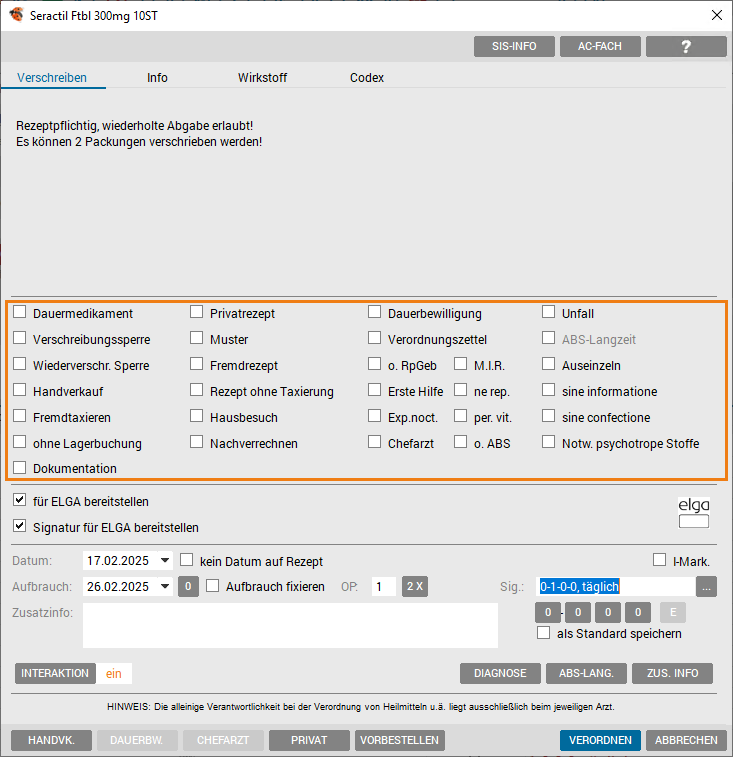Tick the Privatrezept checkbox
Image resolution: width=733 pixels, height=757 pixels.
tap(196, 312)
